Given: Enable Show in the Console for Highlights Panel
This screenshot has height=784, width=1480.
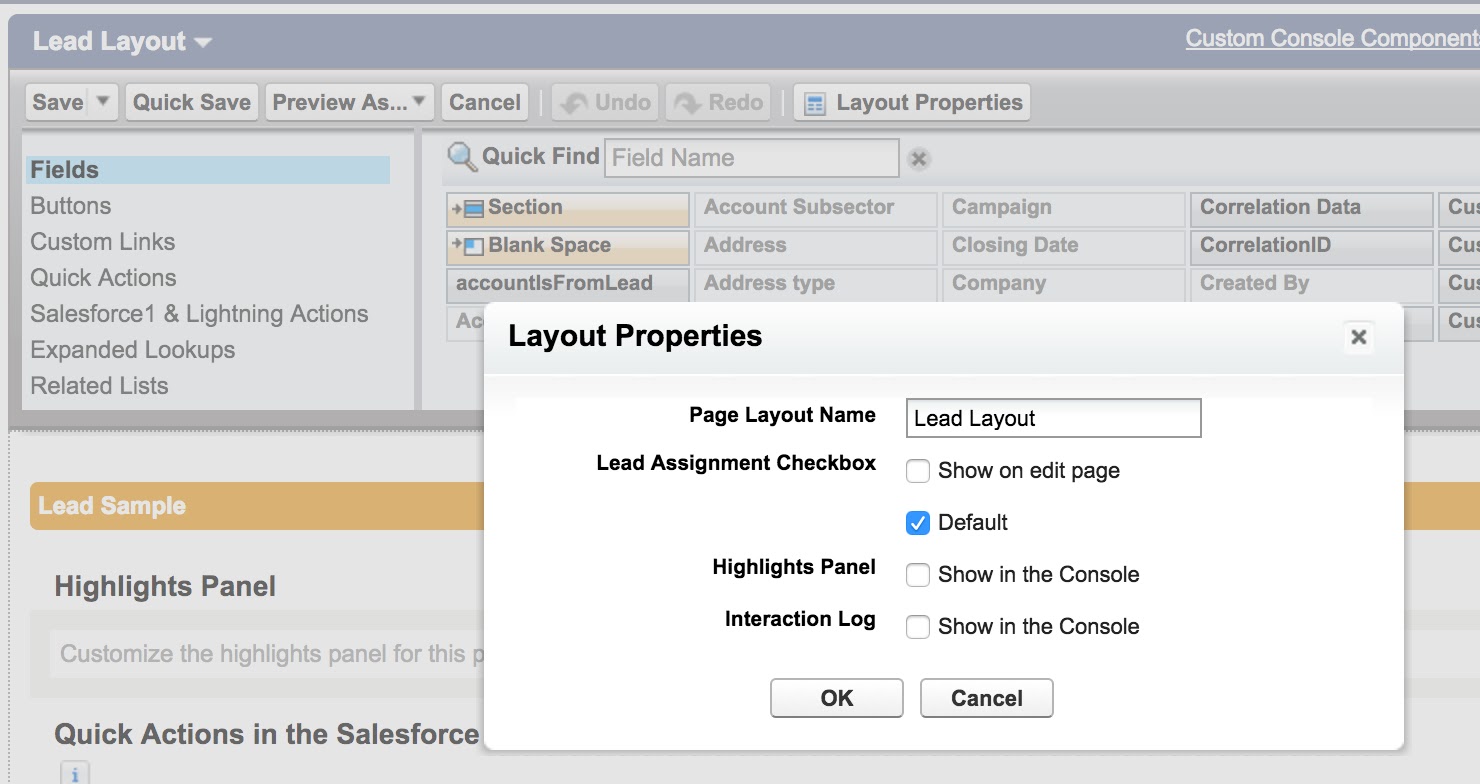Looking at the screenshot, I should pyautogui.click(x=917, y=574).
